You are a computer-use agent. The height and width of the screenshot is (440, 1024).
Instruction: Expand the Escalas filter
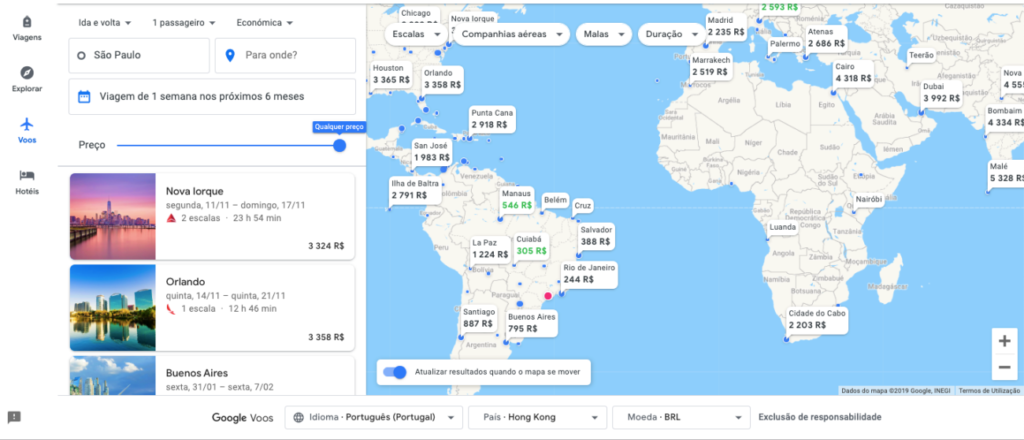416,34
